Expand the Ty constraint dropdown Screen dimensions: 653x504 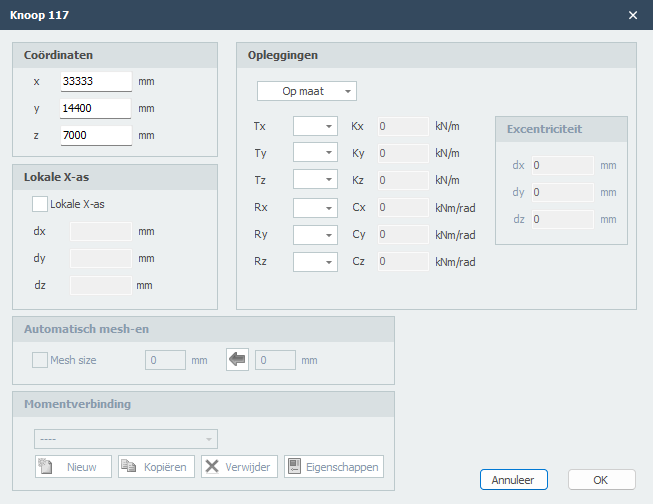point(315,154)
